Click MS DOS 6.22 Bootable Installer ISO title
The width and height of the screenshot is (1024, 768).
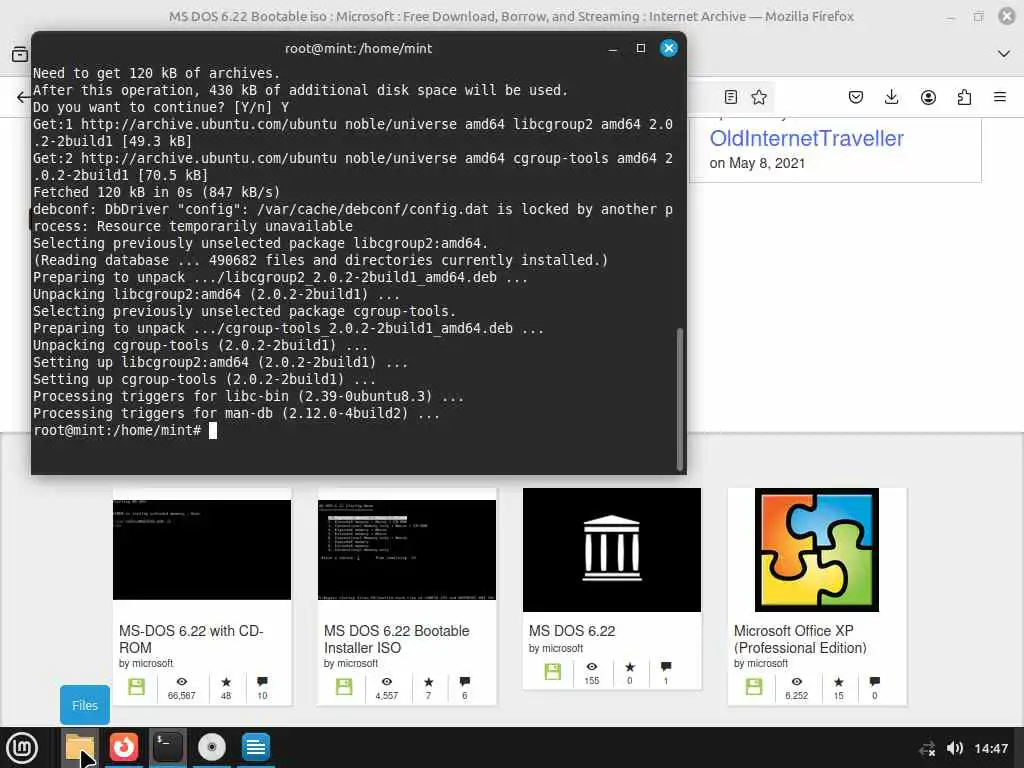click(396, 639)
